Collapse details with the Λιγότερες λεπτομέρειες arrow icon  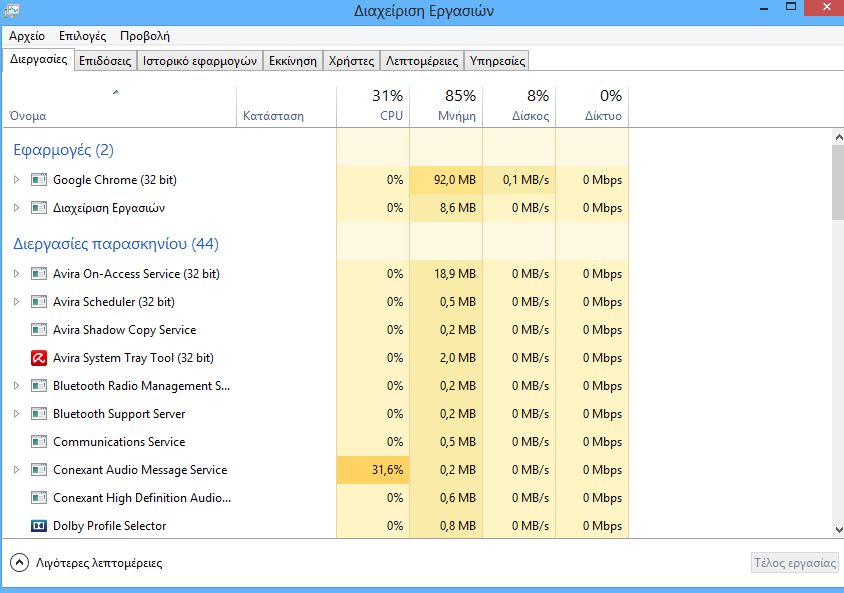coord(19,563)
